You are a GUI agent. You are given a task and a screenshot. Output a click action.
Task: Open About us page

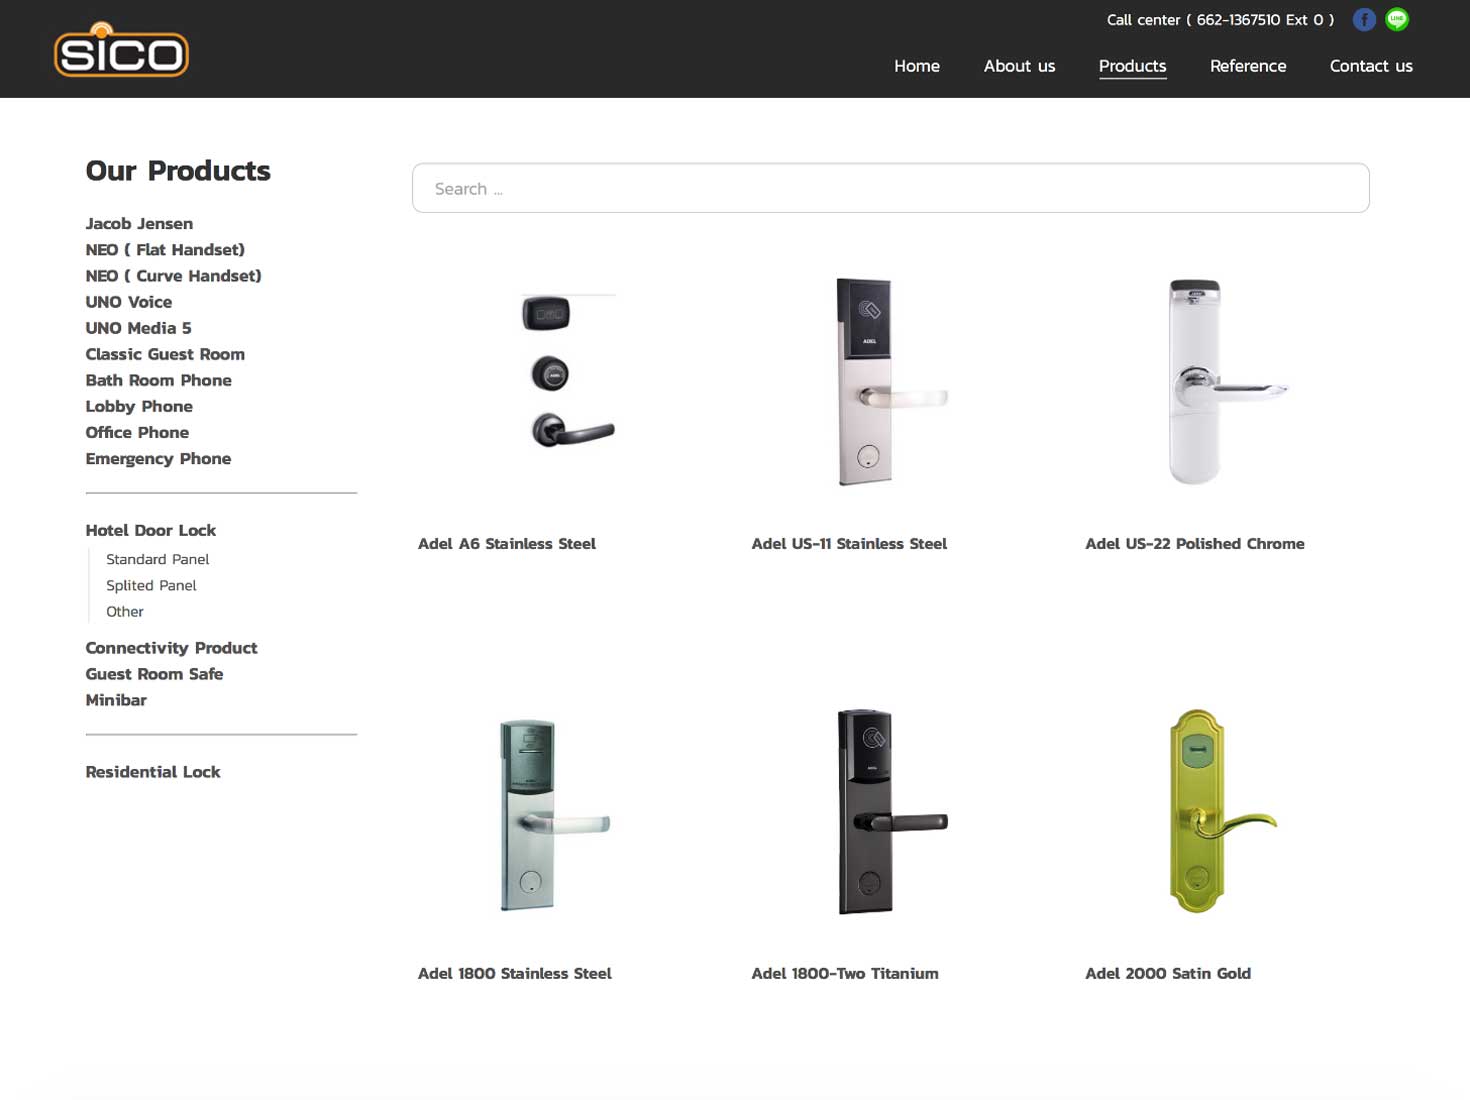[1019, 66]
